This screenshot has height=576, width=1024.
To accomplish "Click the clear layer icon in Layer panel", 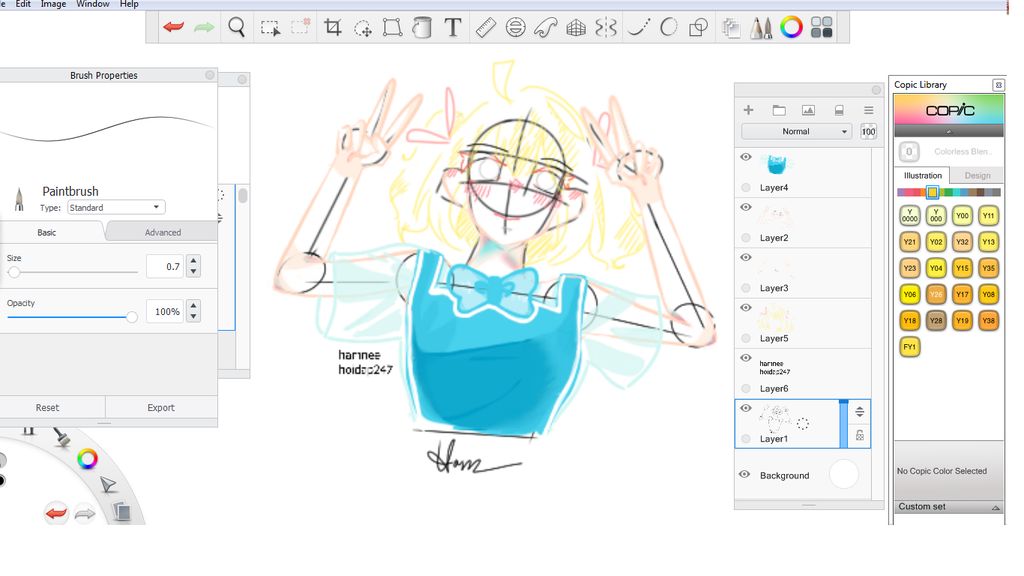I will point(839,110).
